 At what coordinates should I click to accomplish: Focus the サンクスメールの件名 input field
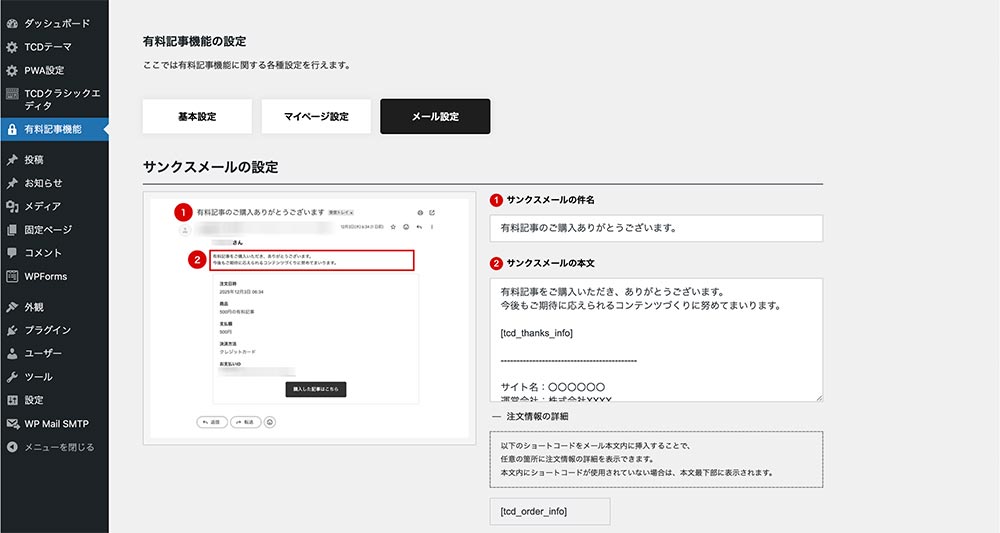coord(656,228)
